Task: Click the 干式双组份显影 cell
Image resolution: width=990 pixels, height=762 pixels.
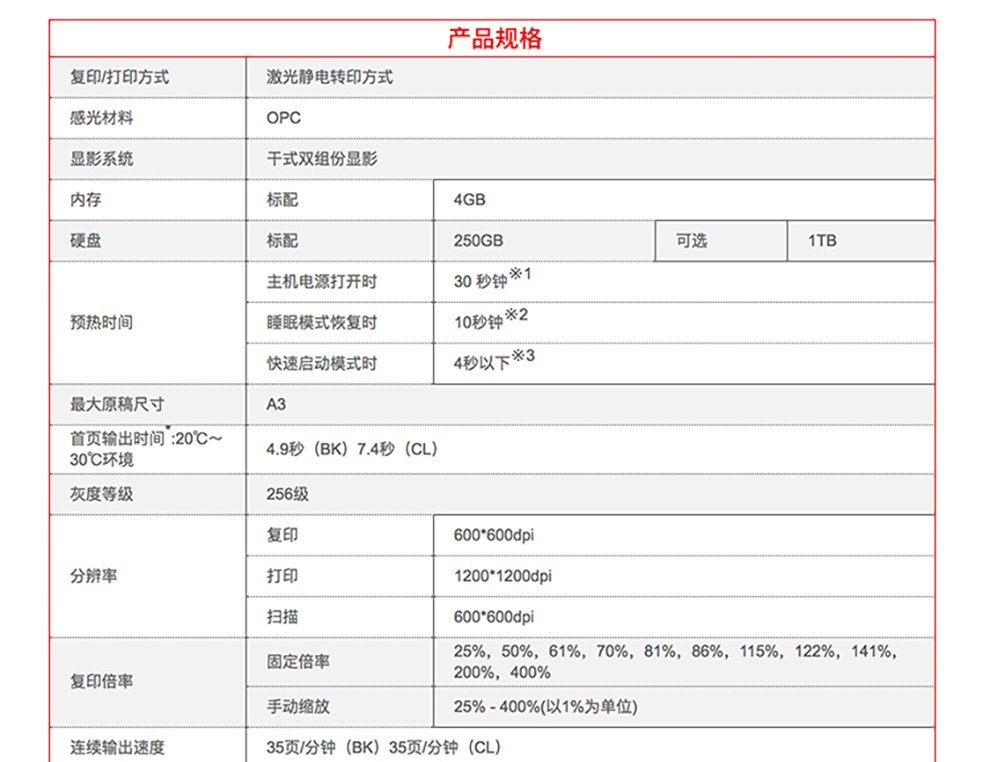Action: tap(322, 159)
